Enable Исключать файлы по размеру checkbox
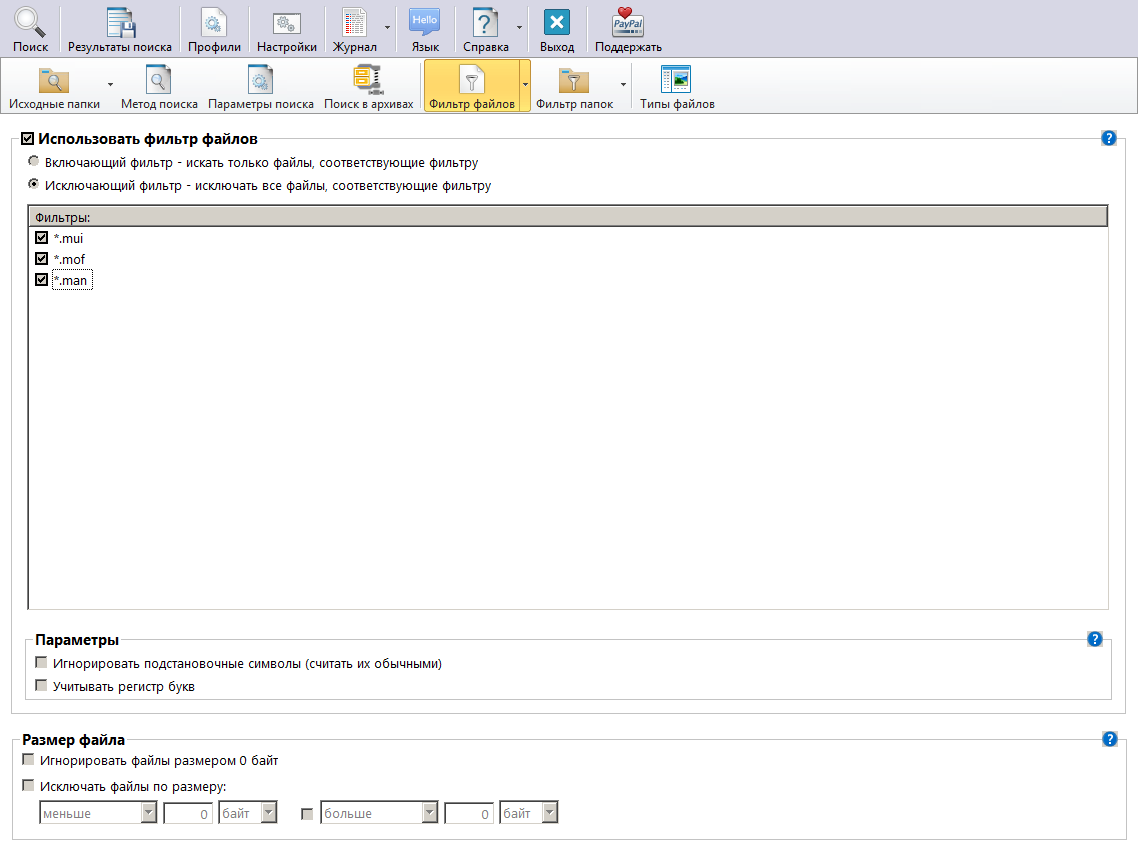 [28, 785]
